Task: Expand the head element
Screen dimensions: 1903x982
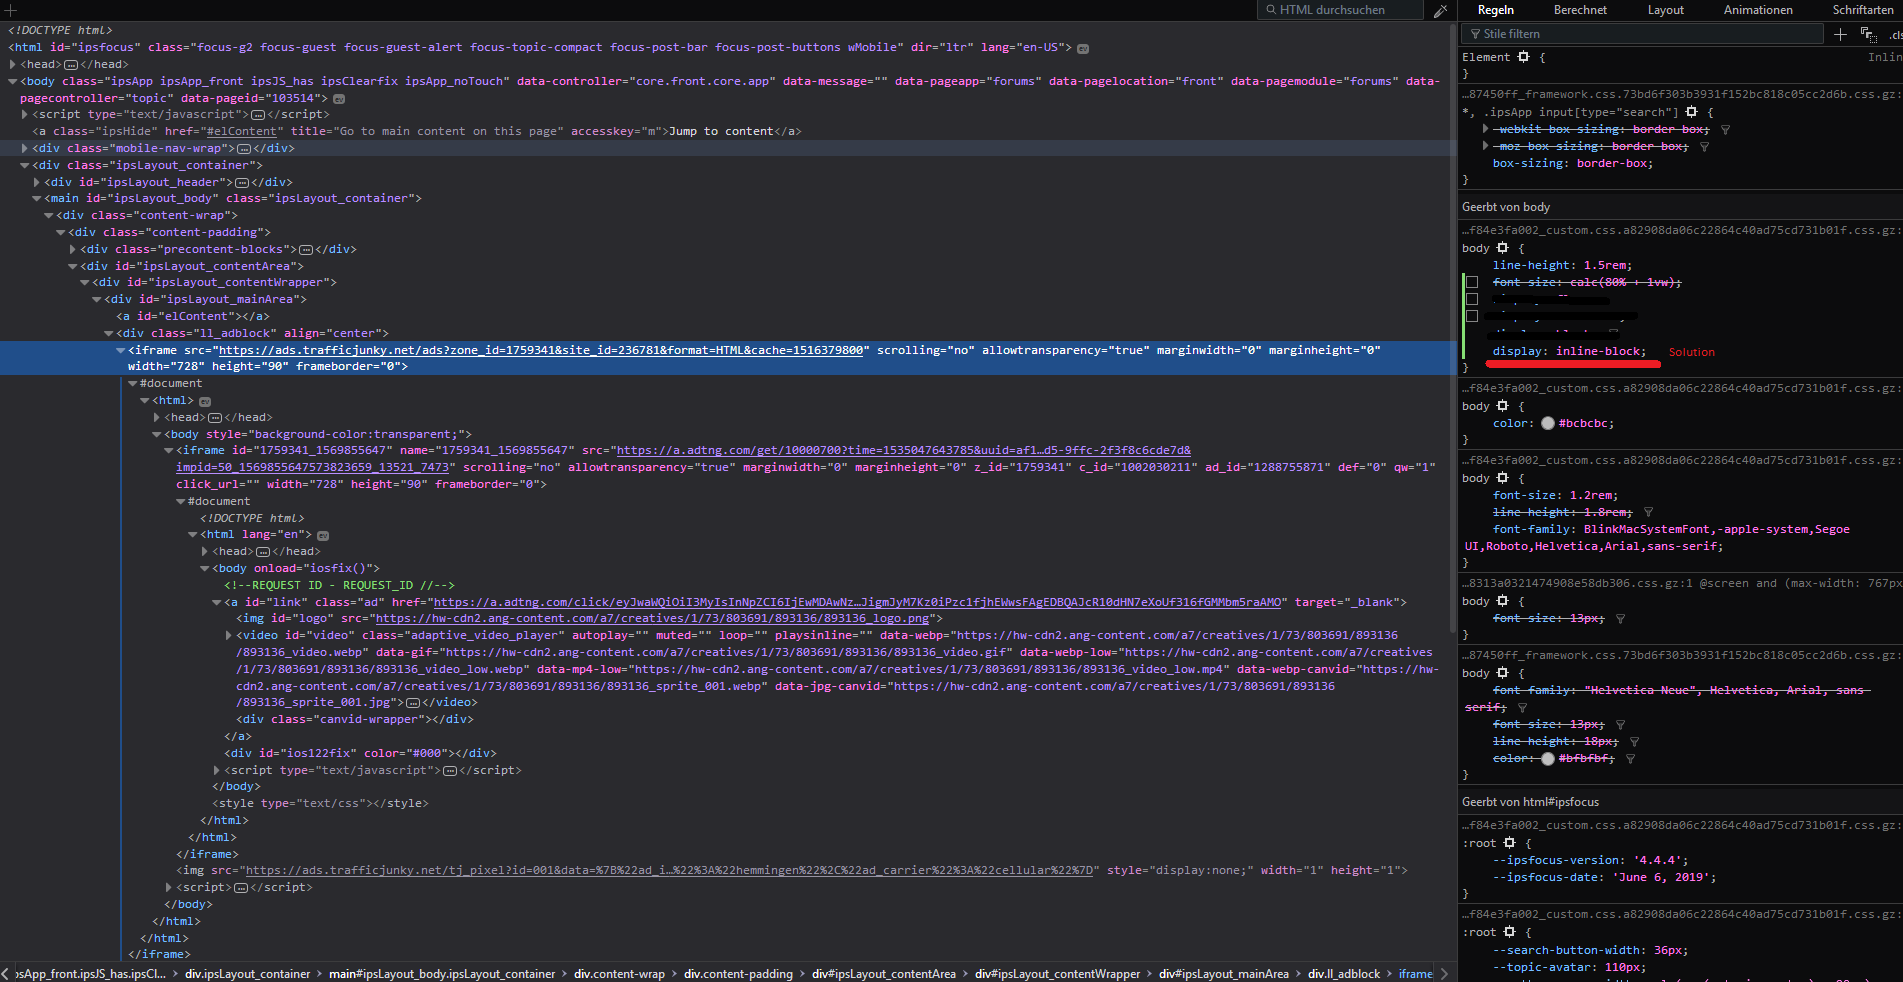Action: tap(13, 65)
